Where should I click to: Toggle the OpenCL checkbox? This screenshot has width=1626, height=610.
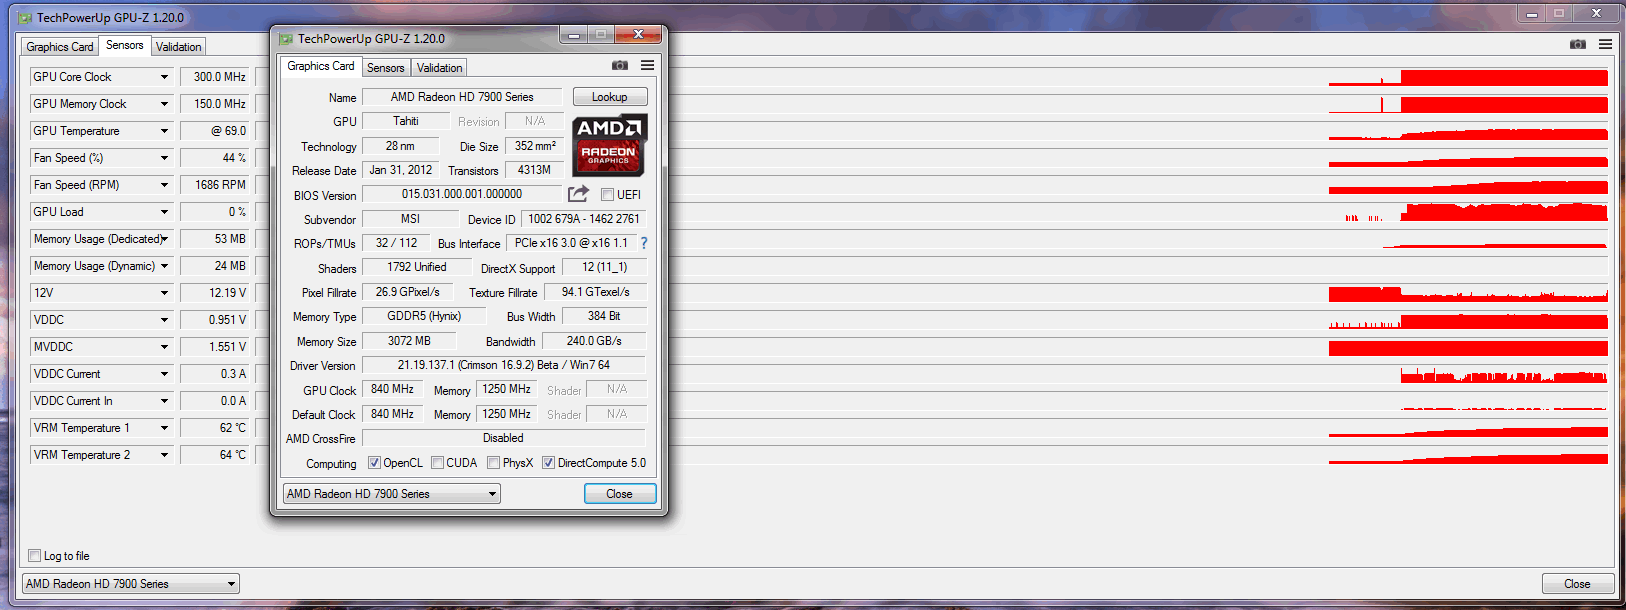point(374,463)
